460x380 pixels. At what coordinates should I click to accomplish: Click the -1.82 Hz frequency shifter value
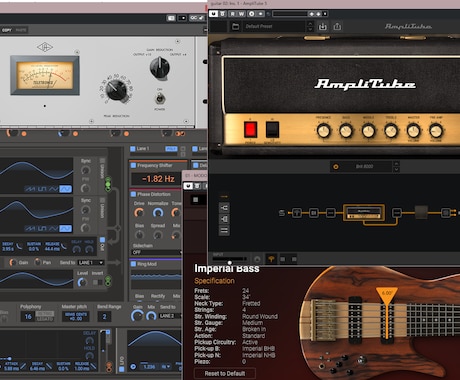[x=158, y=179]
